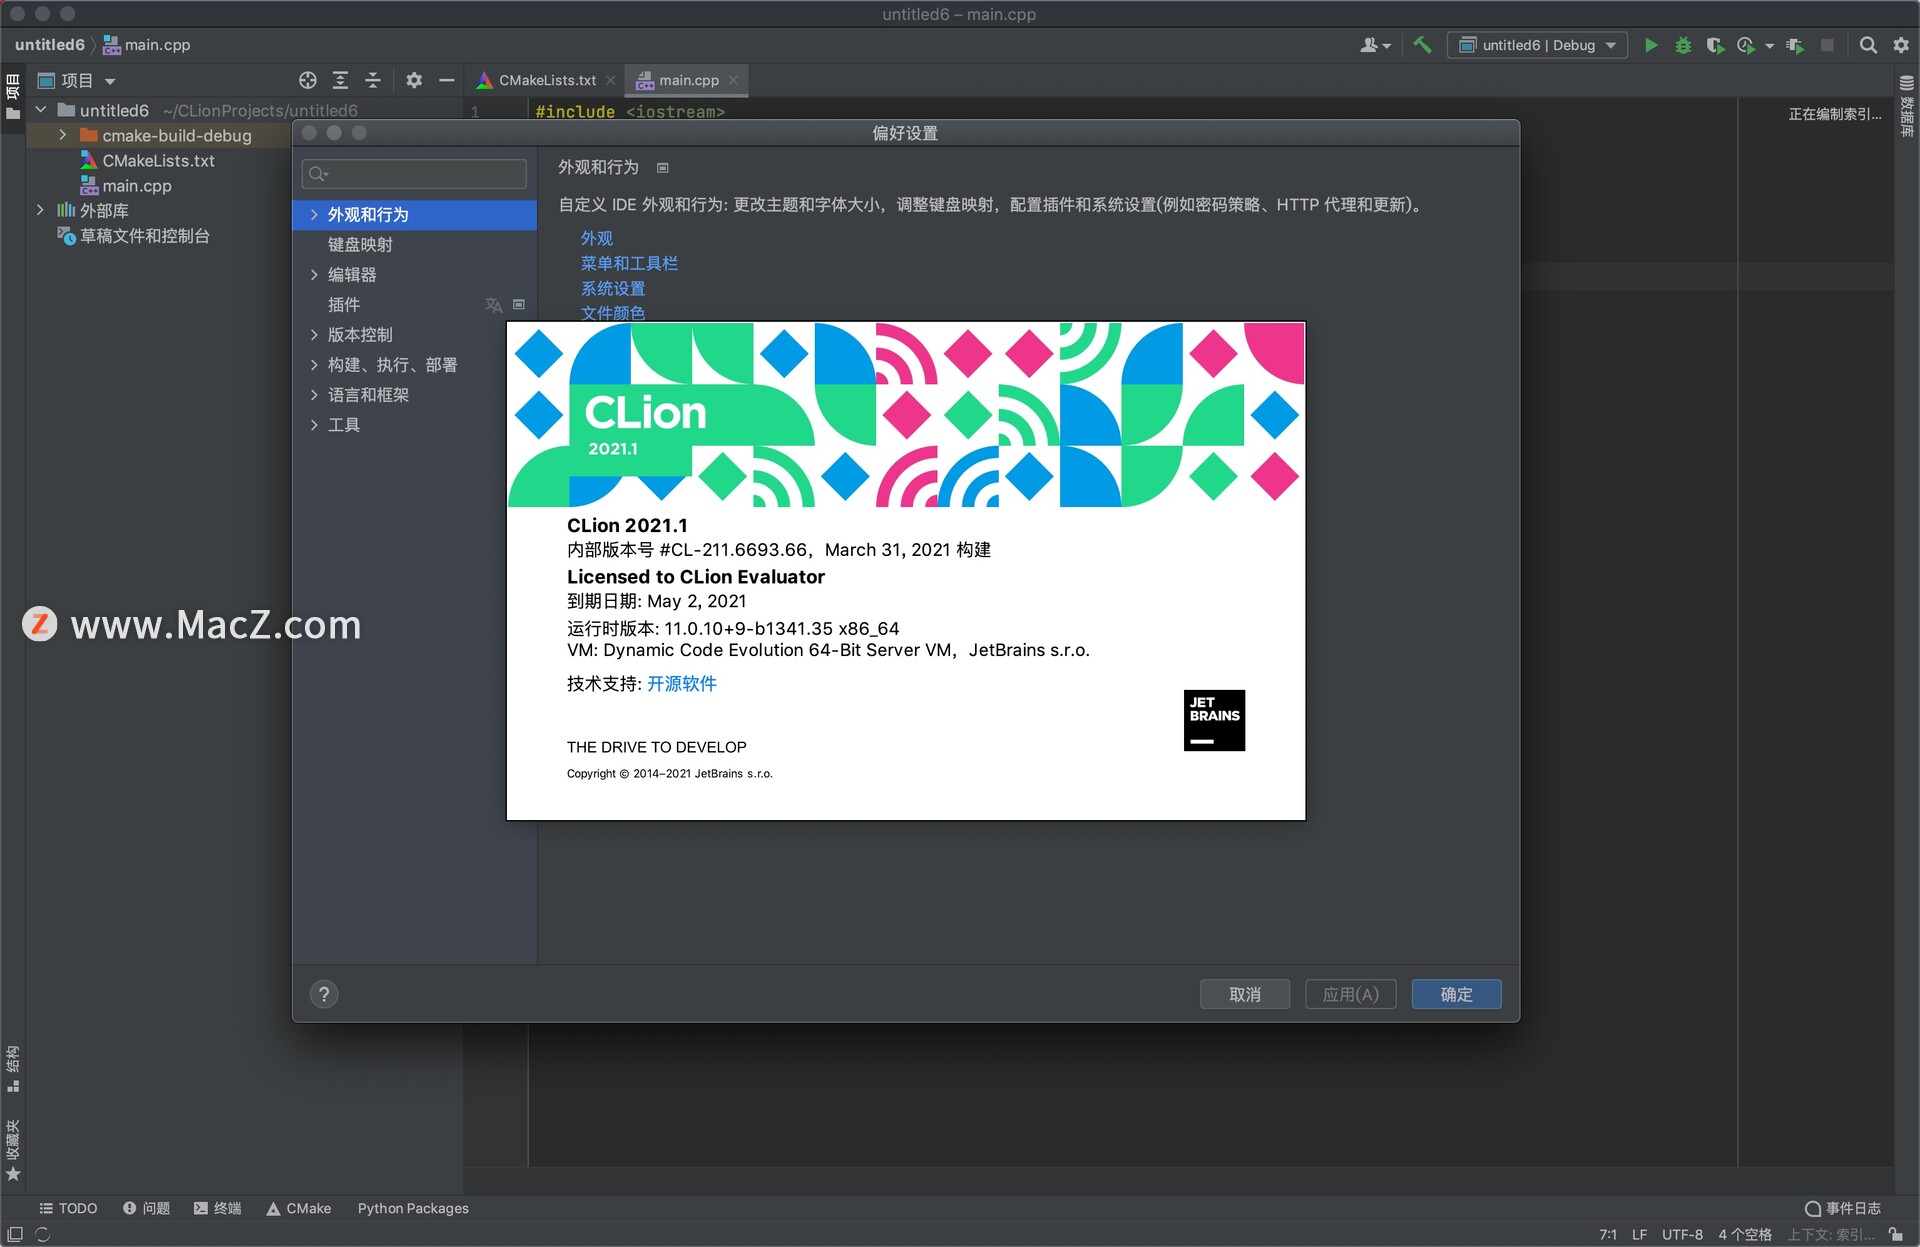1920x1247 pixels.
Task: Click the LF line separator indicator
Action: 1639,1235
